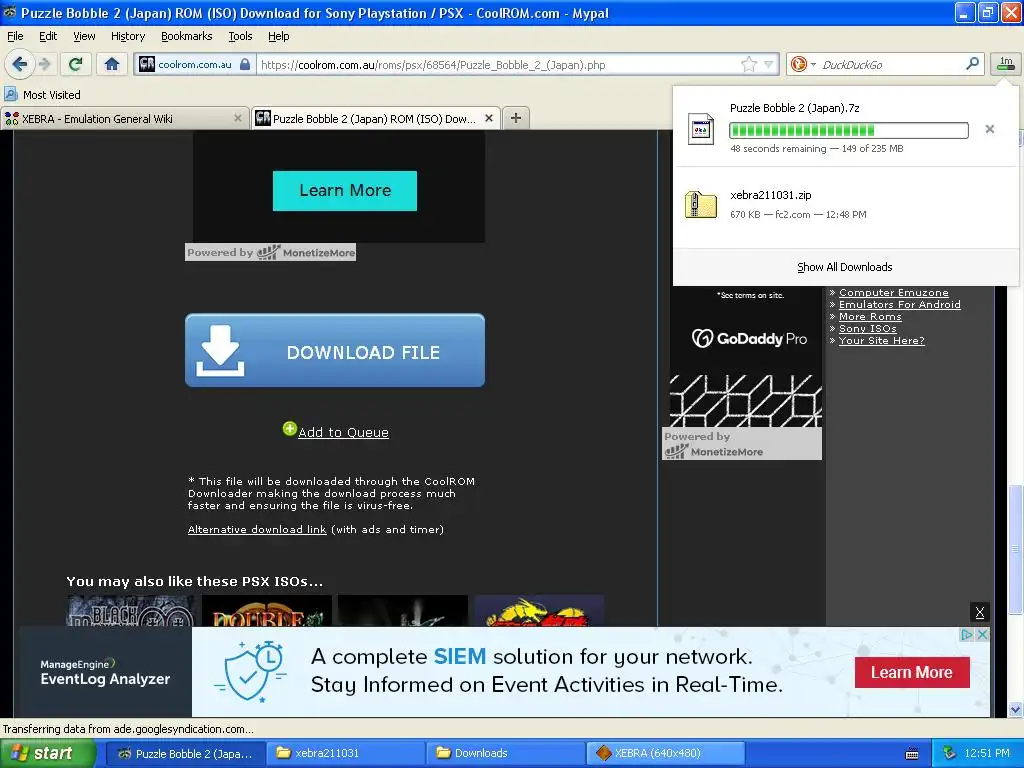Switch to Downloads folder taskbar button
1024x768 pixels.
pos(506,753)
